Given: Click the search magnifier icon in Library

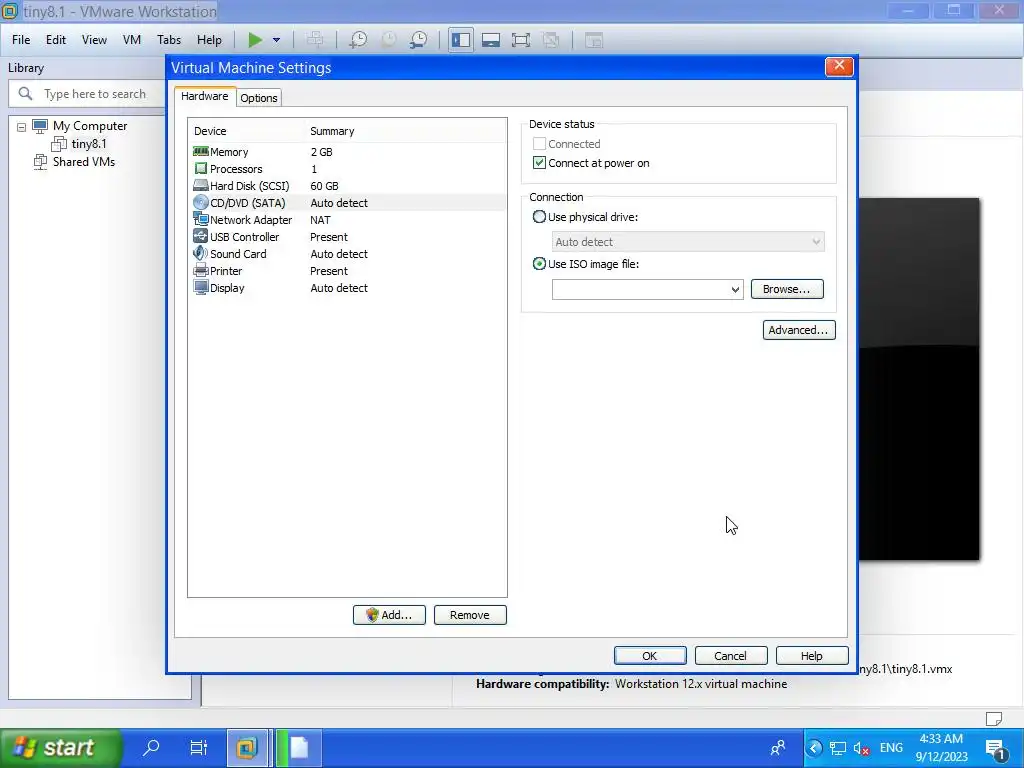Looking at the screenshot, I should 25,93.
